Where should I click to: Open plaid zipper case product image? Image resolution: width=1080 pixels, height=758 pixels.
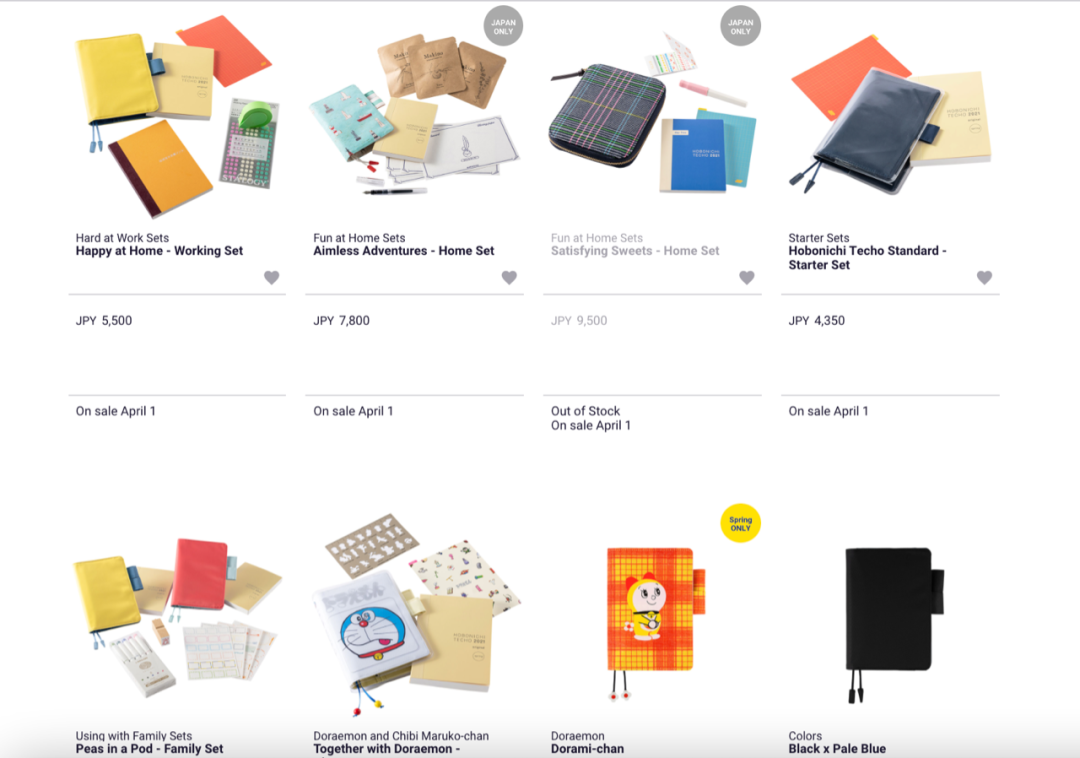click(x=652, y=114)
